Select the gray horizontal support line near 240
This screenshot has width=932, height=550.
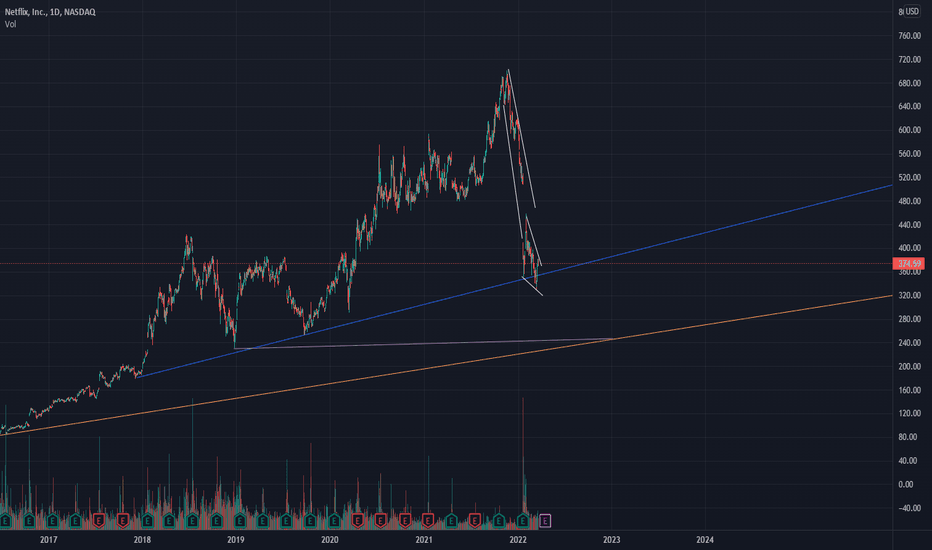pyautogui.click(x=423, y=344)
